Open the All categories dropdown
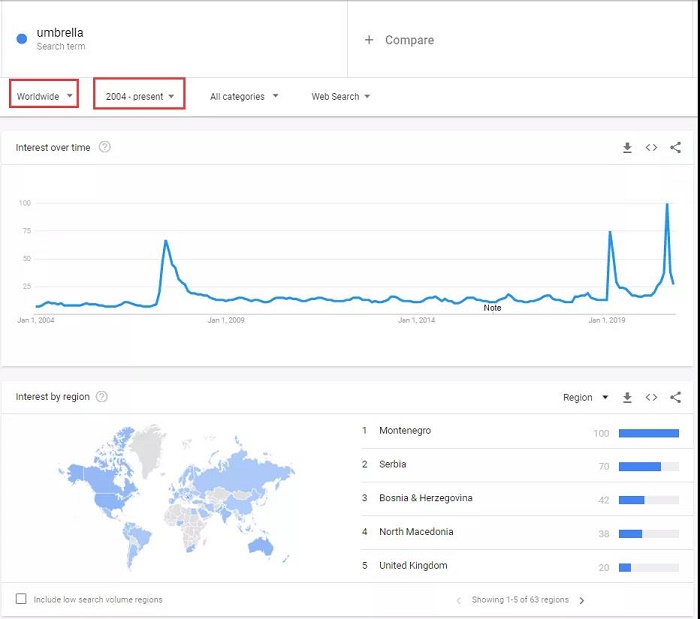The width and height of the screenshot is (700, 619). tap(244, 97)
